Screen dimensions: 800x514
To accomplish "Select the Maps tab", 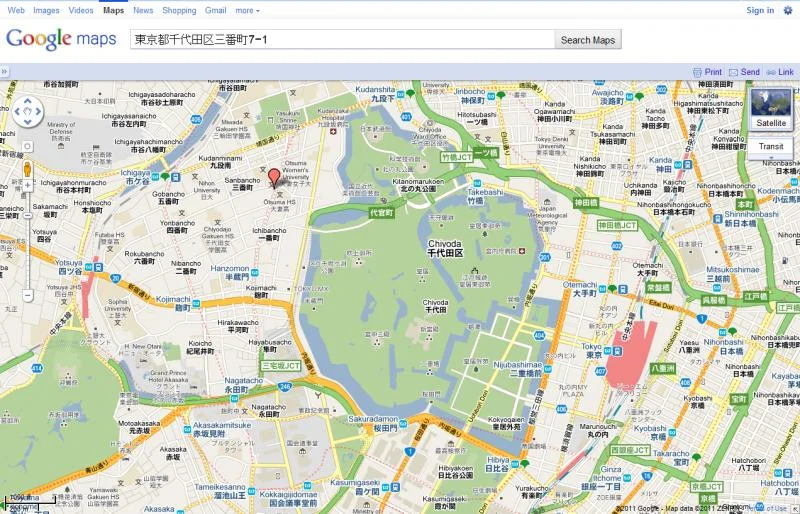I will [113, 10].
